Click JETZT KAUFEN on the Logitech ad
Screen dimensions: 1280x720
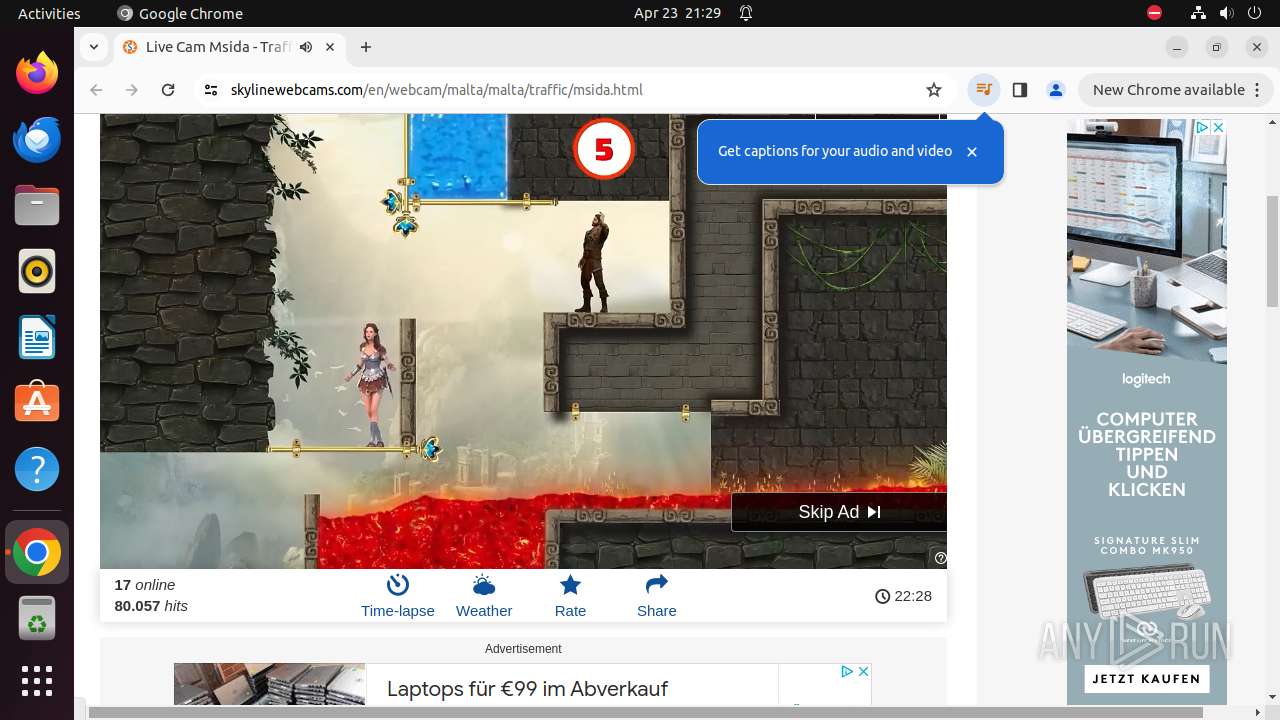(1146, 679)
